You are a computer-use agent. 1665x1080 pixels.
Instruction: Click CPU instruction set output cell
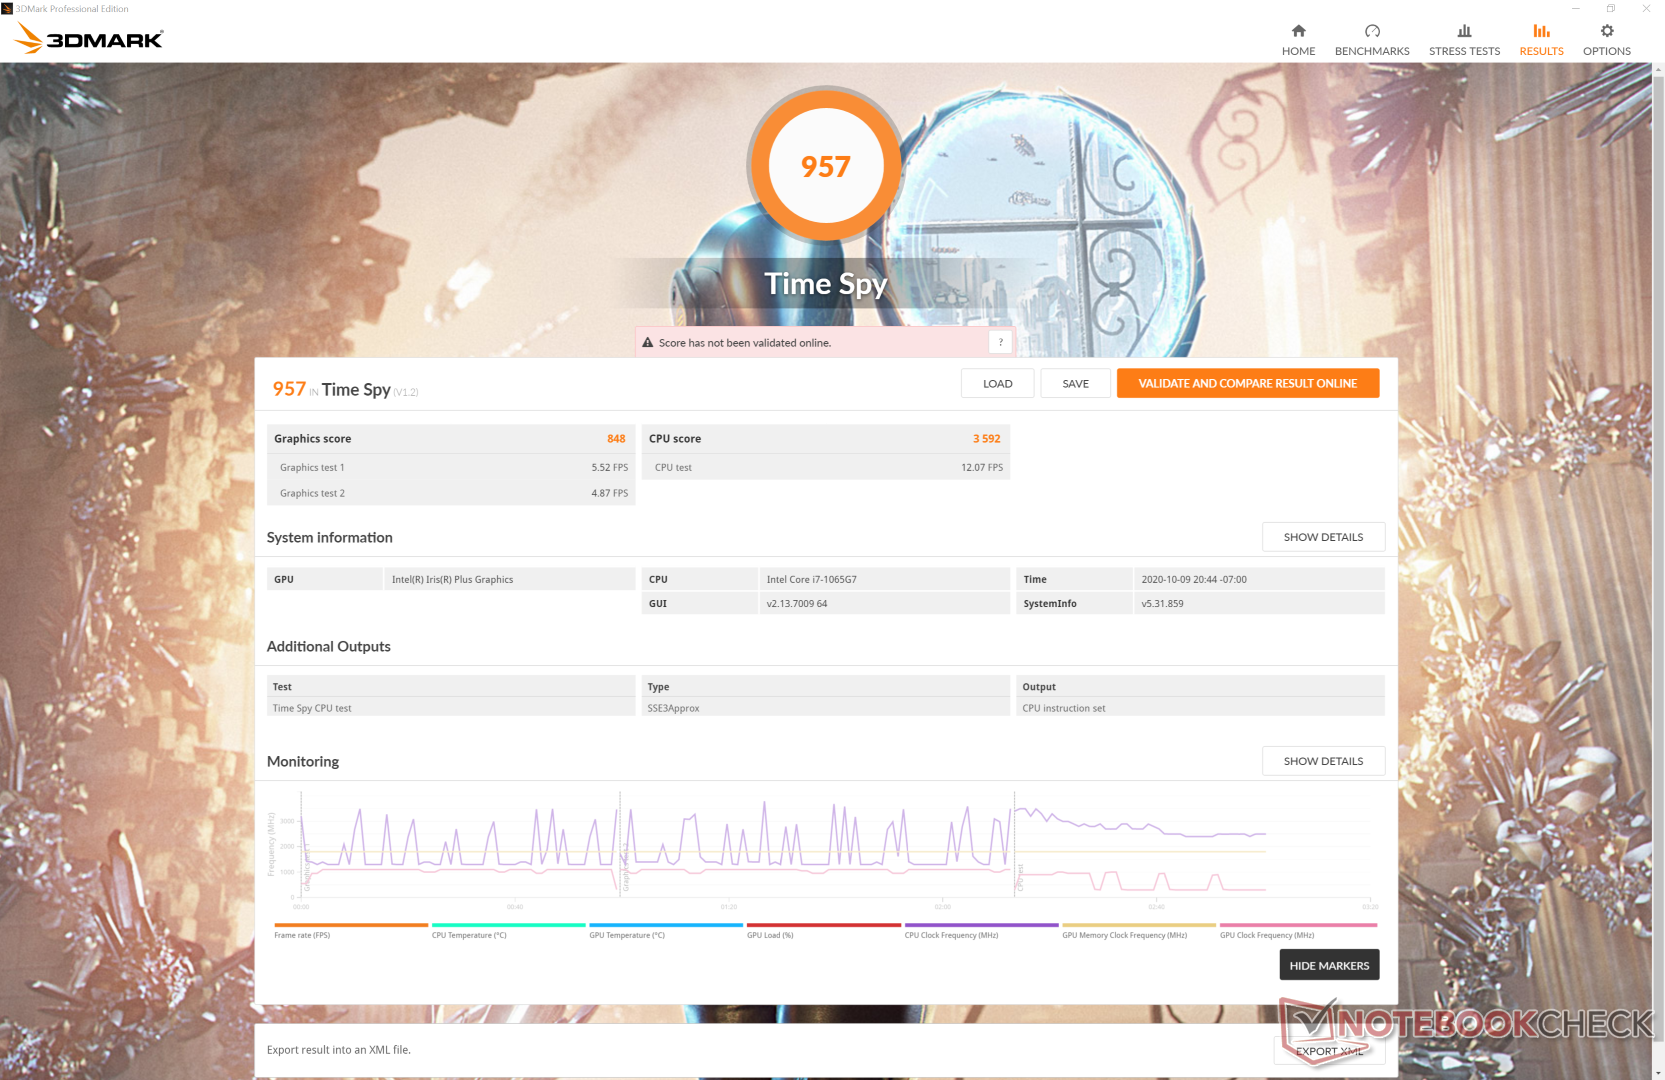(1200, 708)
